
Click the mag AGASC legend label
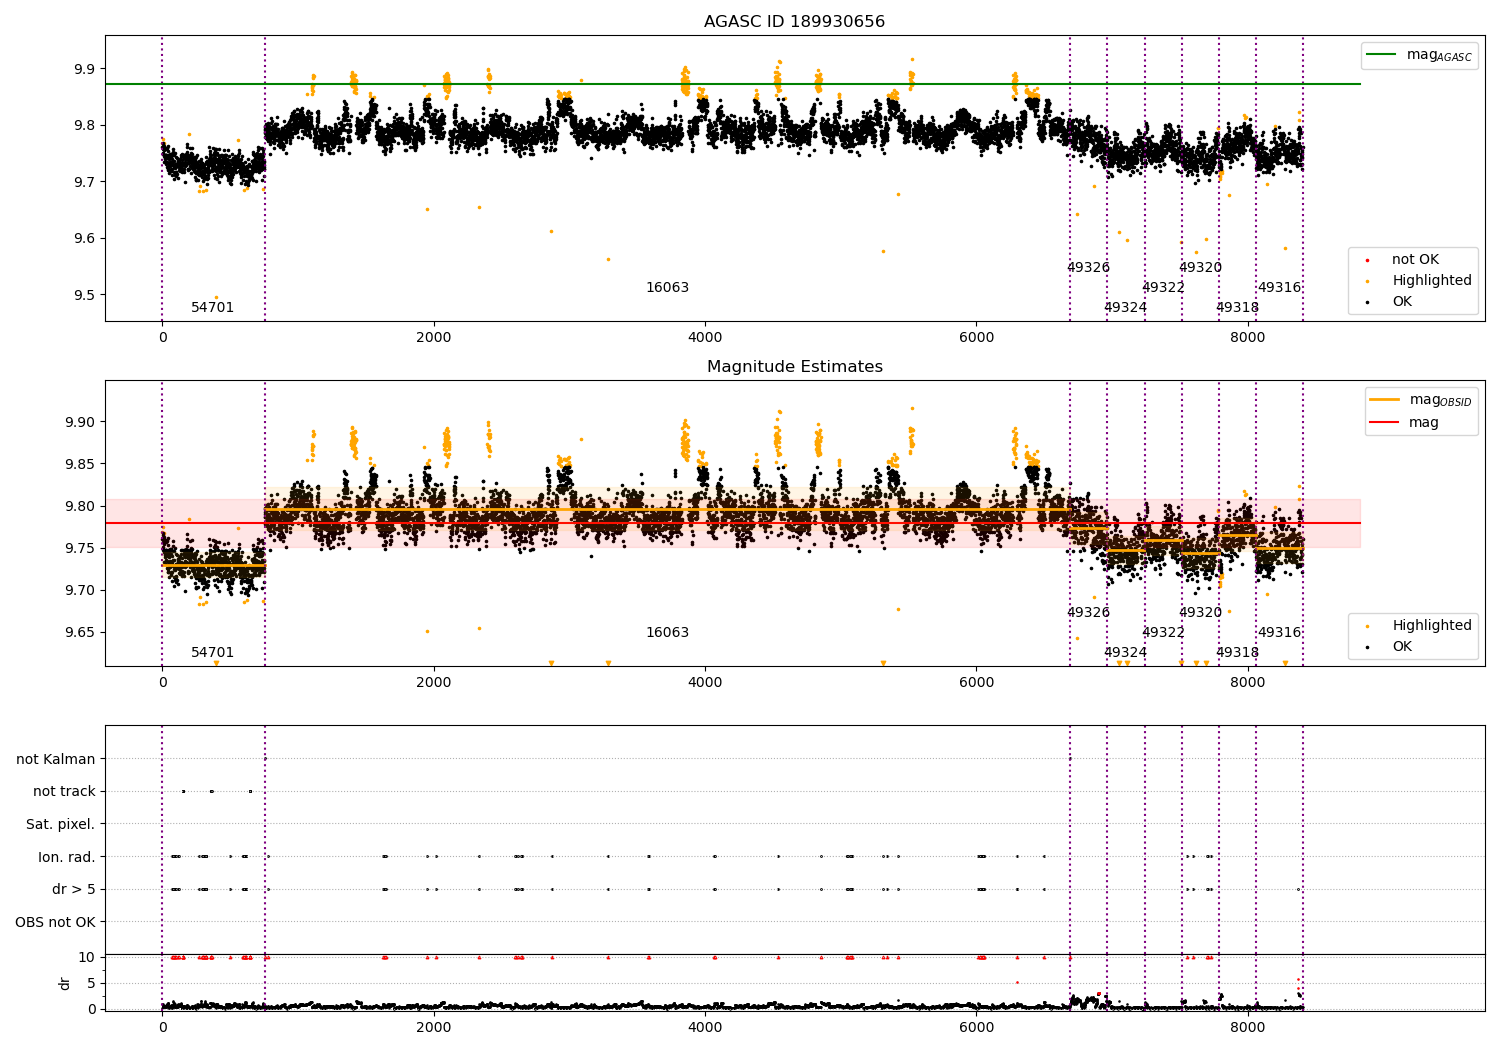pos(1439,55)
